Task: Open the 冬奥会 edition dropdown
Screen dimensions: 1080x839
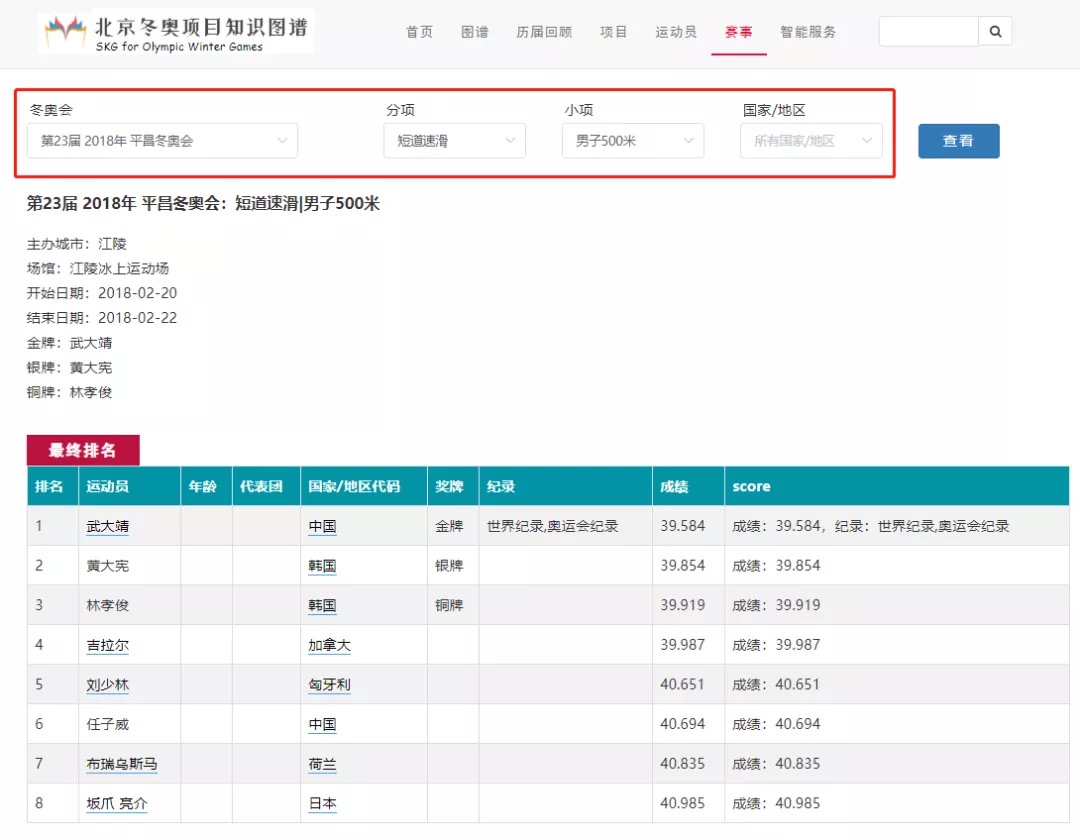Action: pos(162,141)
